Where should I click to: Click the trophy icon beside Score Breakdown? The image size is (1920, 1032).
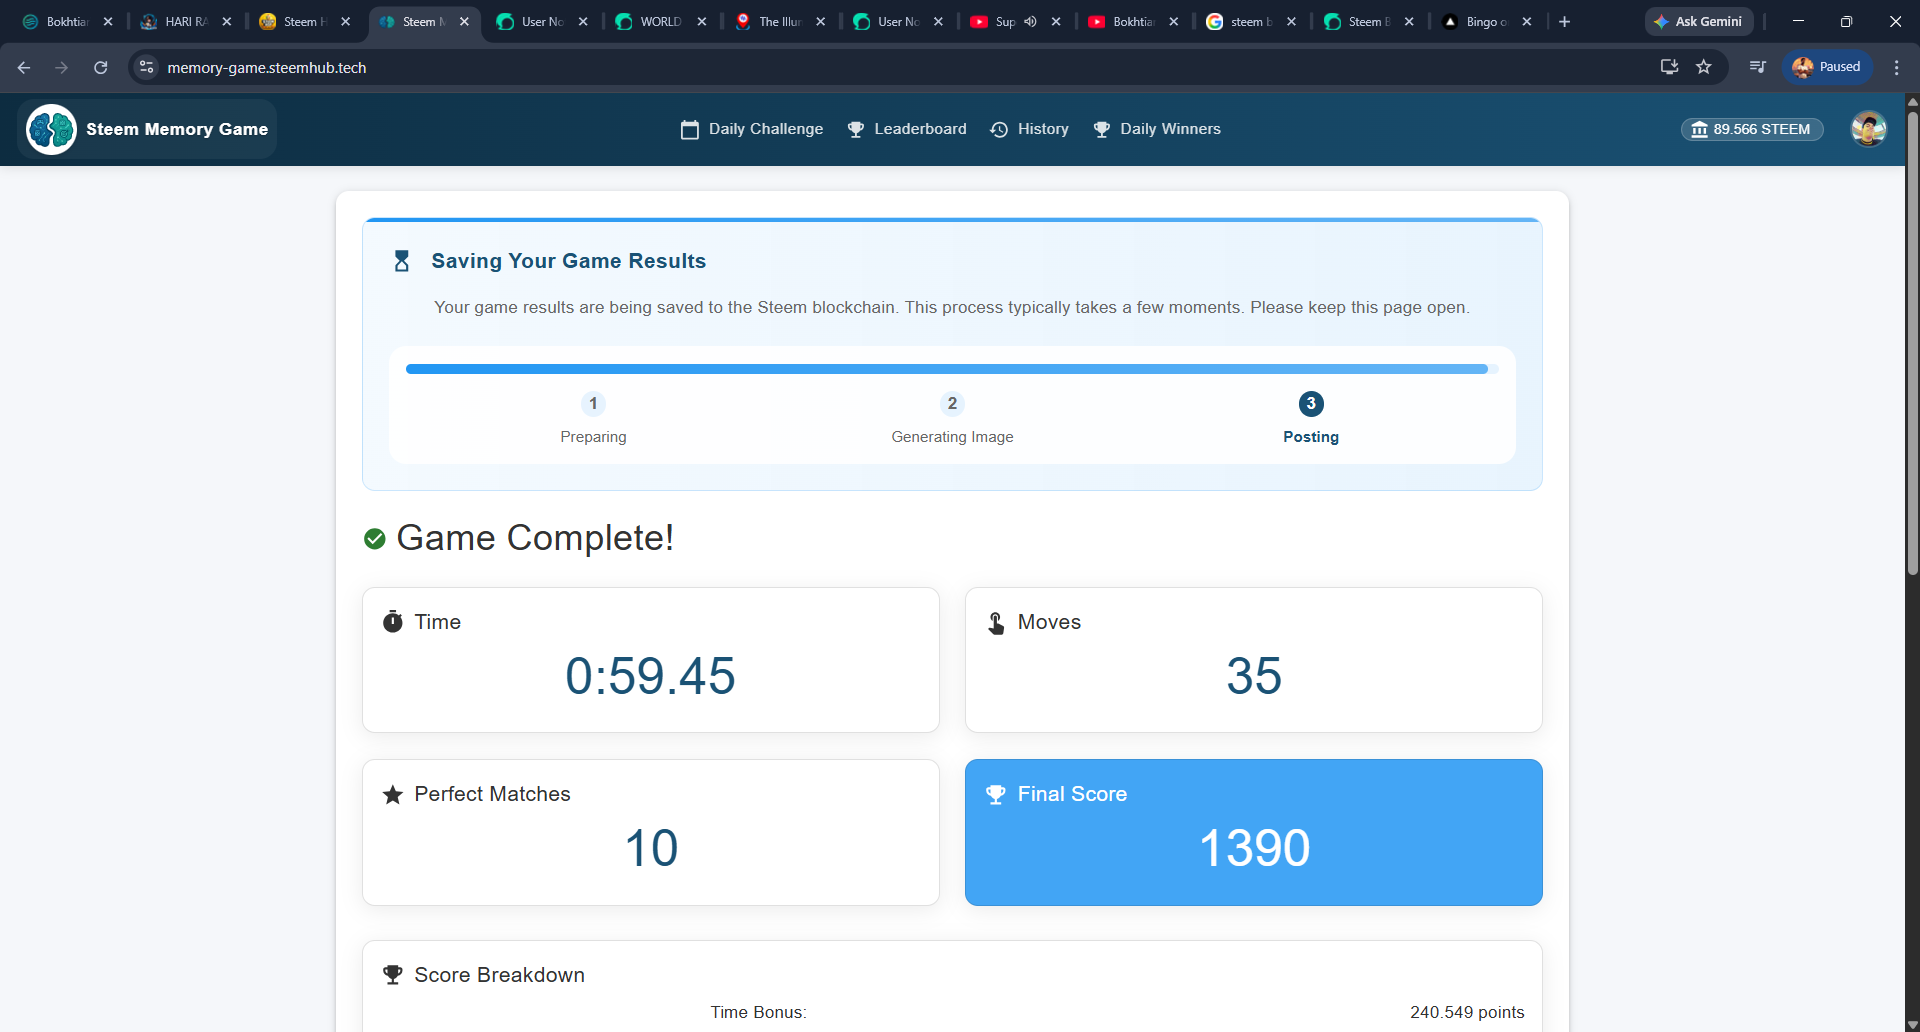point(393,975)
